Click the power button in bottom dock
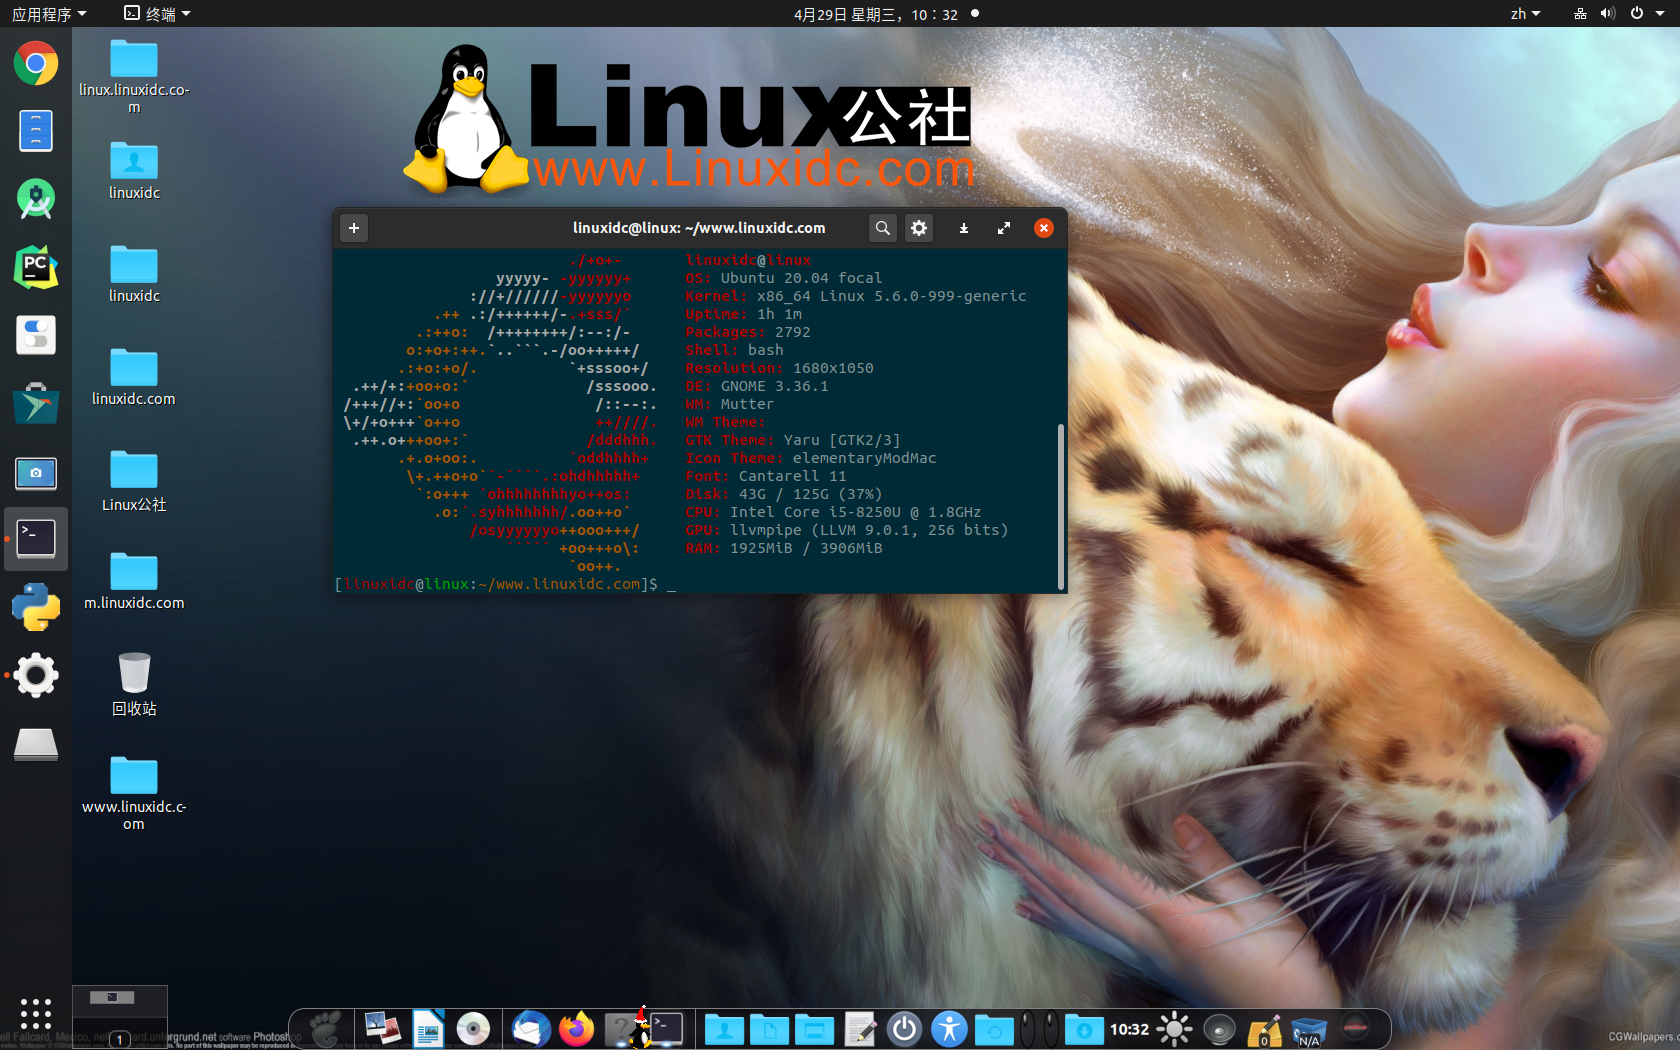The height and width of the screenshot is (1050, 1680). pyautogui.click(x=905, y=1029)
